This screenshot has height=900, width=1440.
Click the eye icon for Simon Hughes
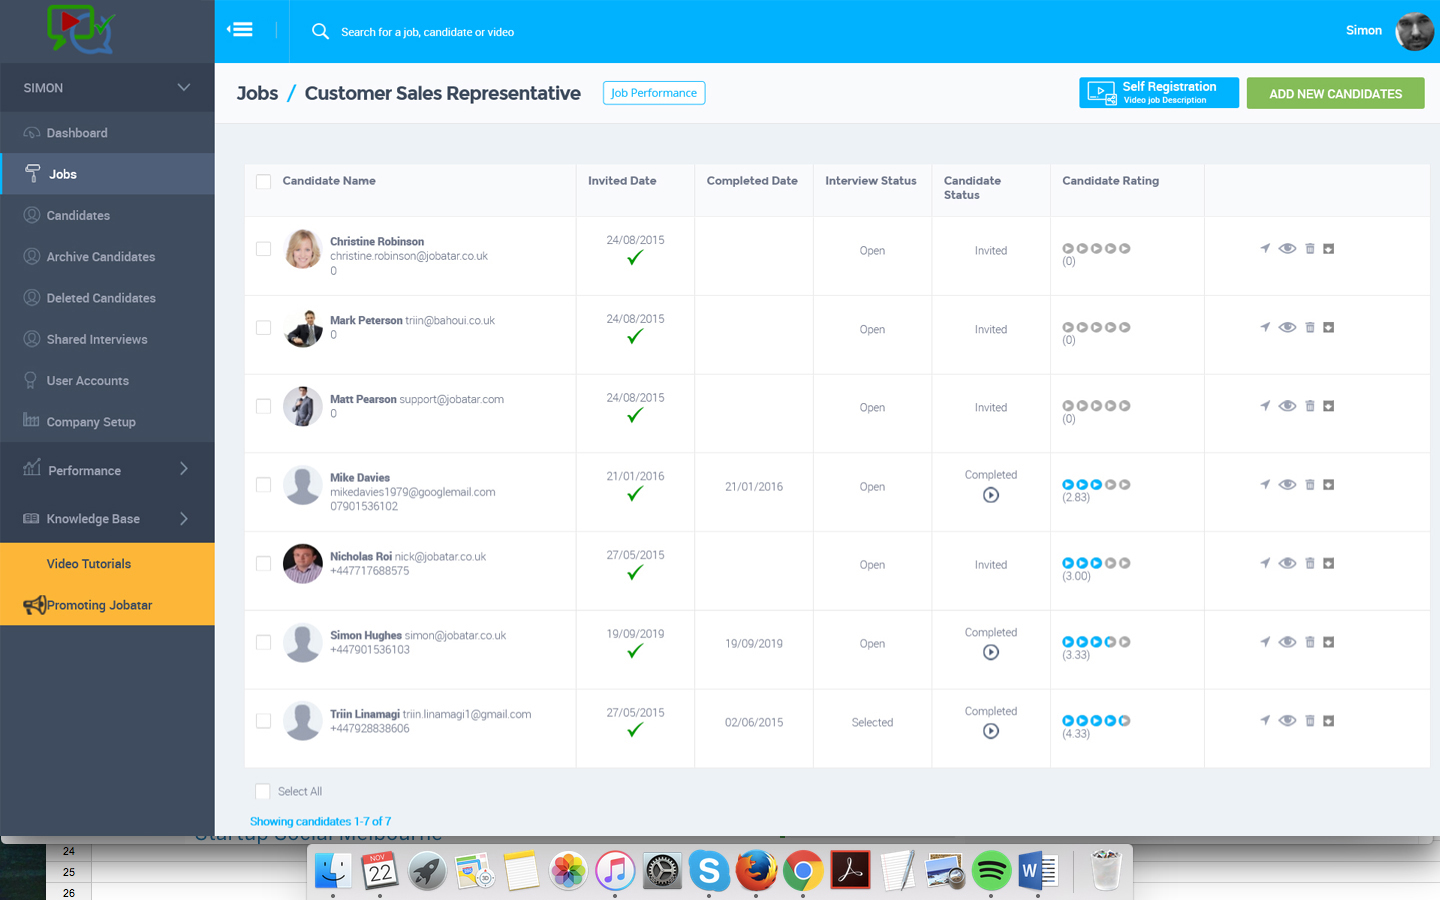coord(1287,642)
